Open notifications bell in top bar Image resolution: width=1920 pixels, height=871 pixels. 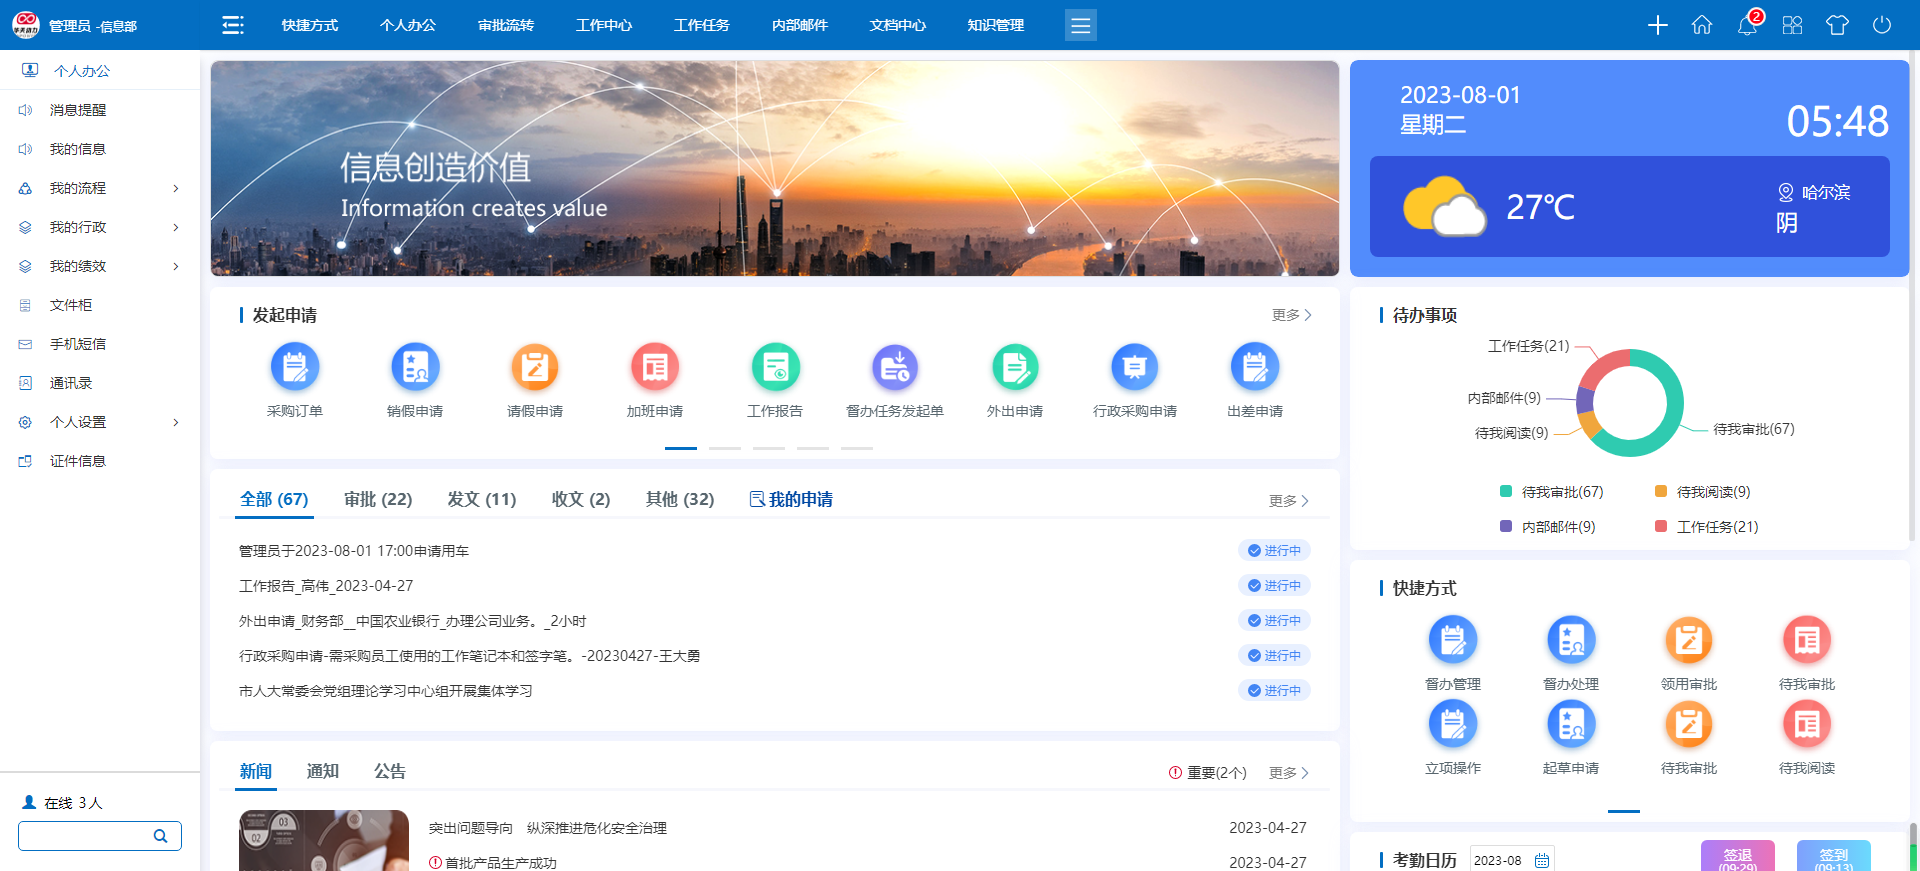[x=1747, y=25]
